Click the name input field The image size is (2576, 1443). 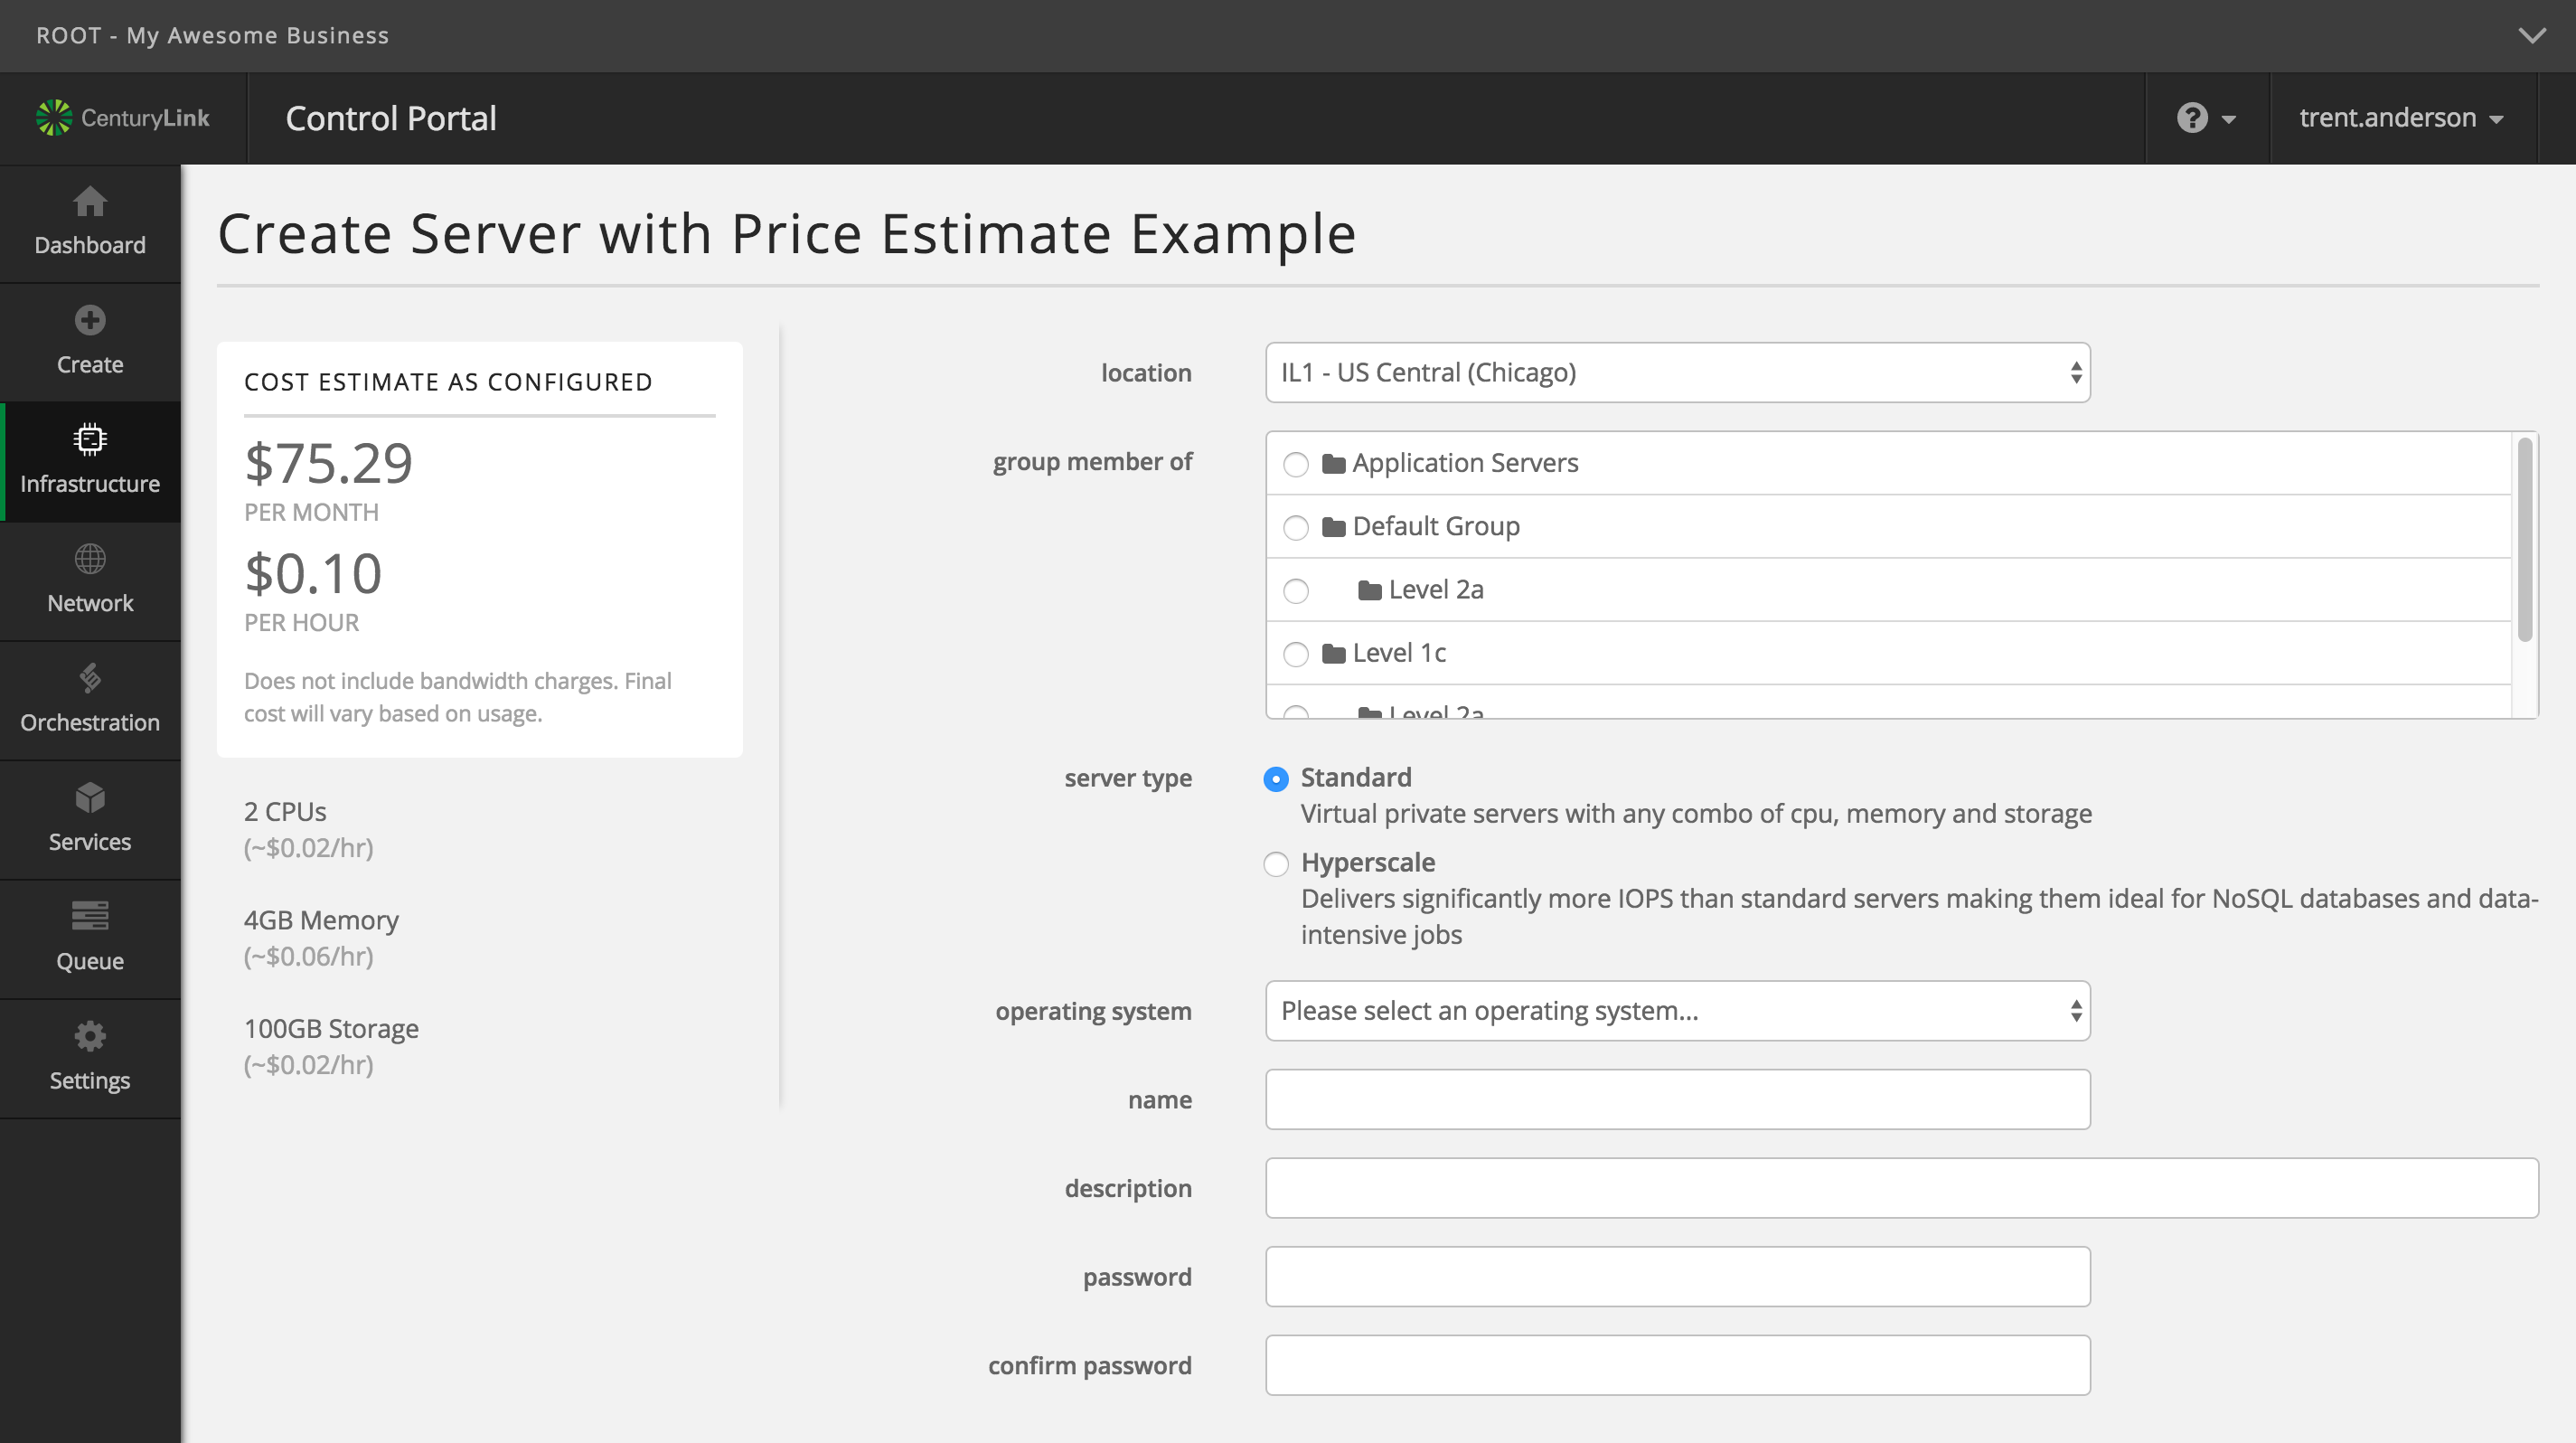tap(1679, 1099)
